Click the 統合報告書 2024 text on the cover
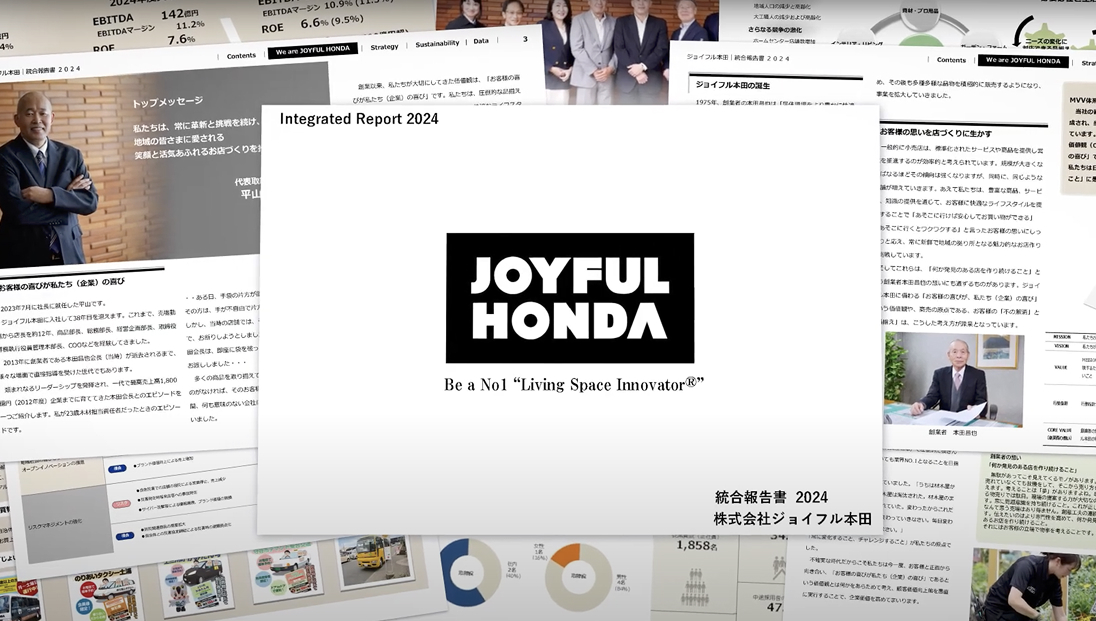The height and width of the screenshot is (621, 1096). point(771,497)
